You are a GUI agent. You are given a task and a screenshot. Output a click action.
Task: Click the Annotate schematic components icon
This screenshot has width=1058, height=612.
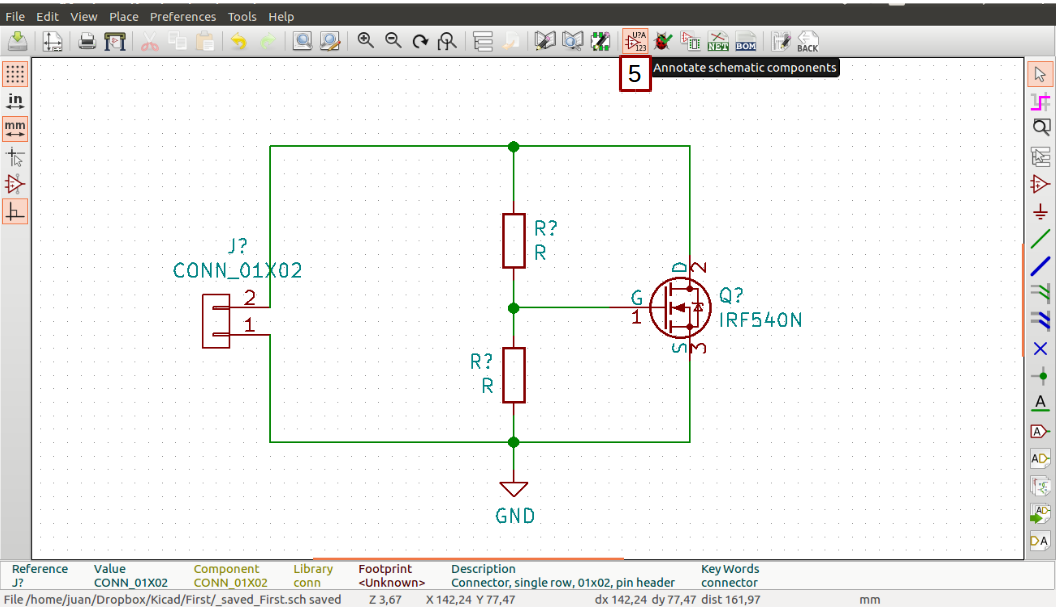[635, 41]
